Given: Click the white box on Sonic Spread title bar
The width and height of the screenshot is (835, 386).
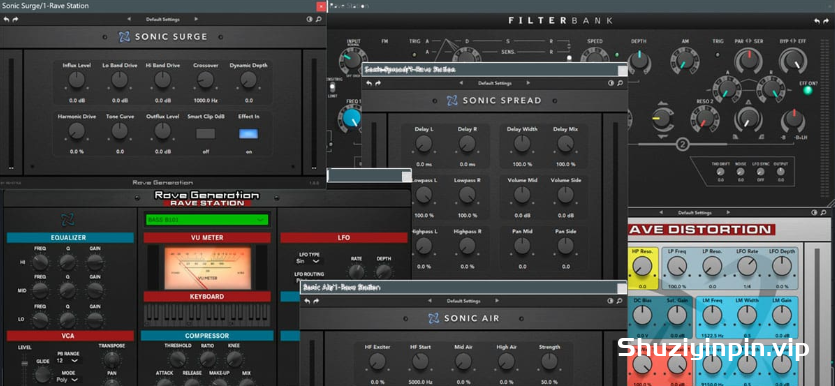Looking at the screenshot, I should coord(622,70).
